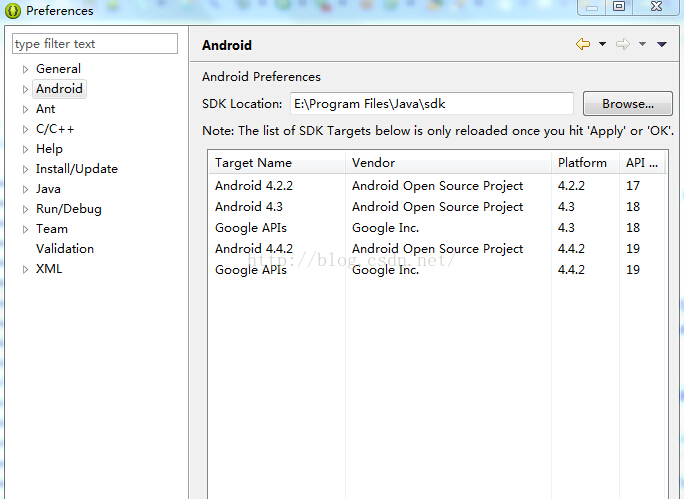Image resolution: width=684 pixels, height=499 pixels.
Task: Sort by API column header
Action: point(642,163)
